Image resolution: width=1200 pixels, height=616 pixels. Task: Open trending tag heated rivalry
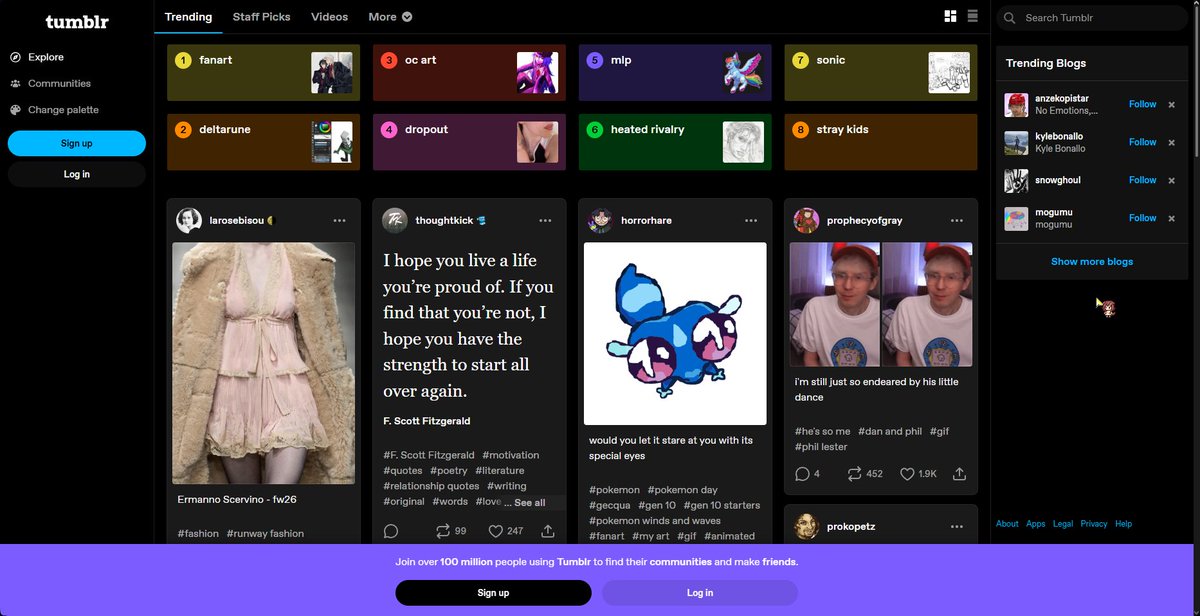click(x=675, y=142)
